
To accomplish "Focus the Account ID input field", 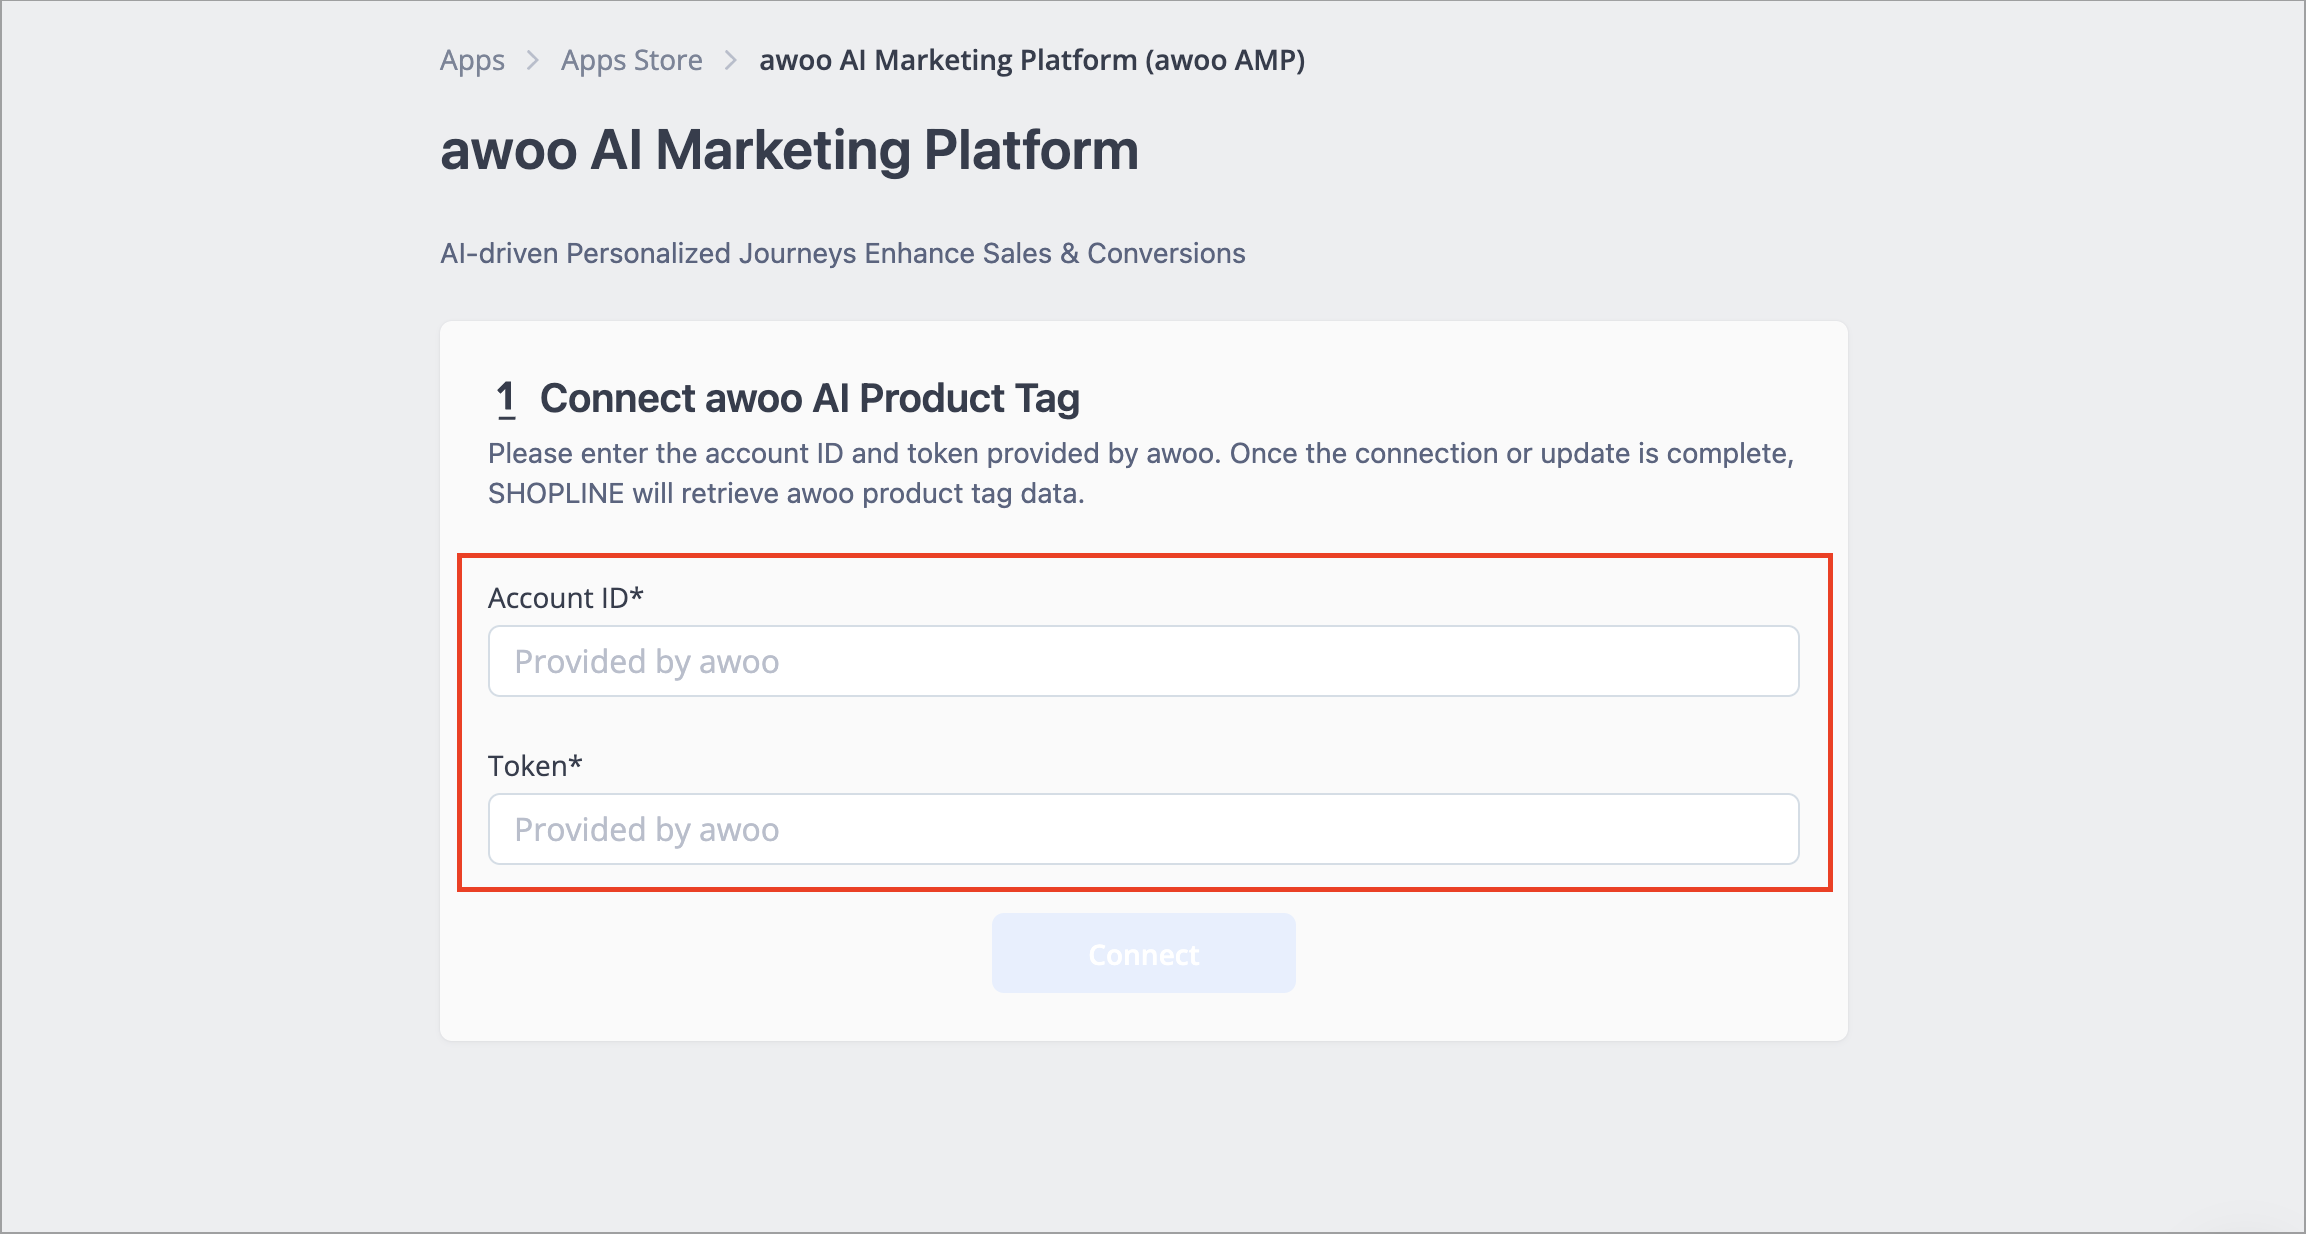I will pos(1143,661).
